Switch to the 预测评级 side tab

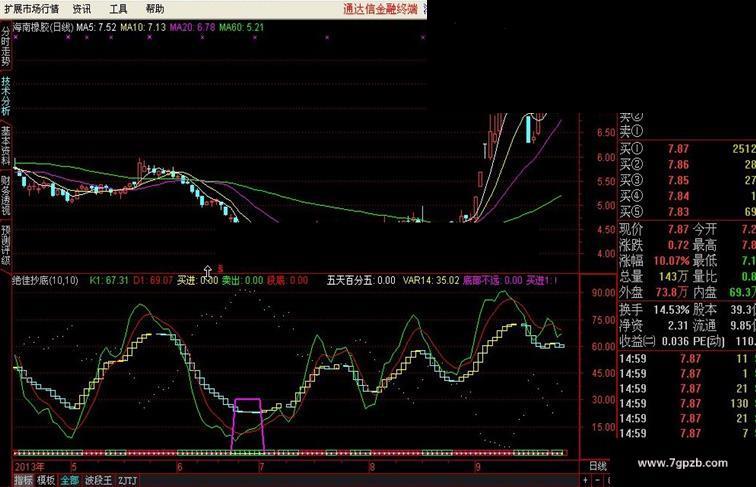[5, 244]
